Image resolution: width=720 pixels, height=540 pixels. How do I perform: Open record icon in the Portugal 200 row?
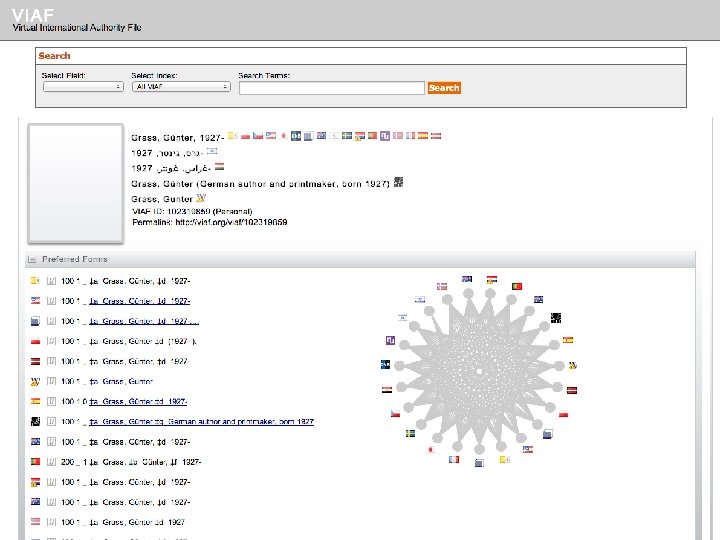(x=51, y=462)
